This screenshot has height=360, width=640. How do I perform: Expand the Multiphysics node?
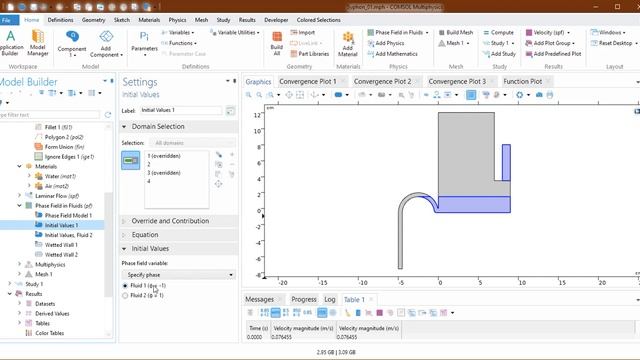pos(19,264)
